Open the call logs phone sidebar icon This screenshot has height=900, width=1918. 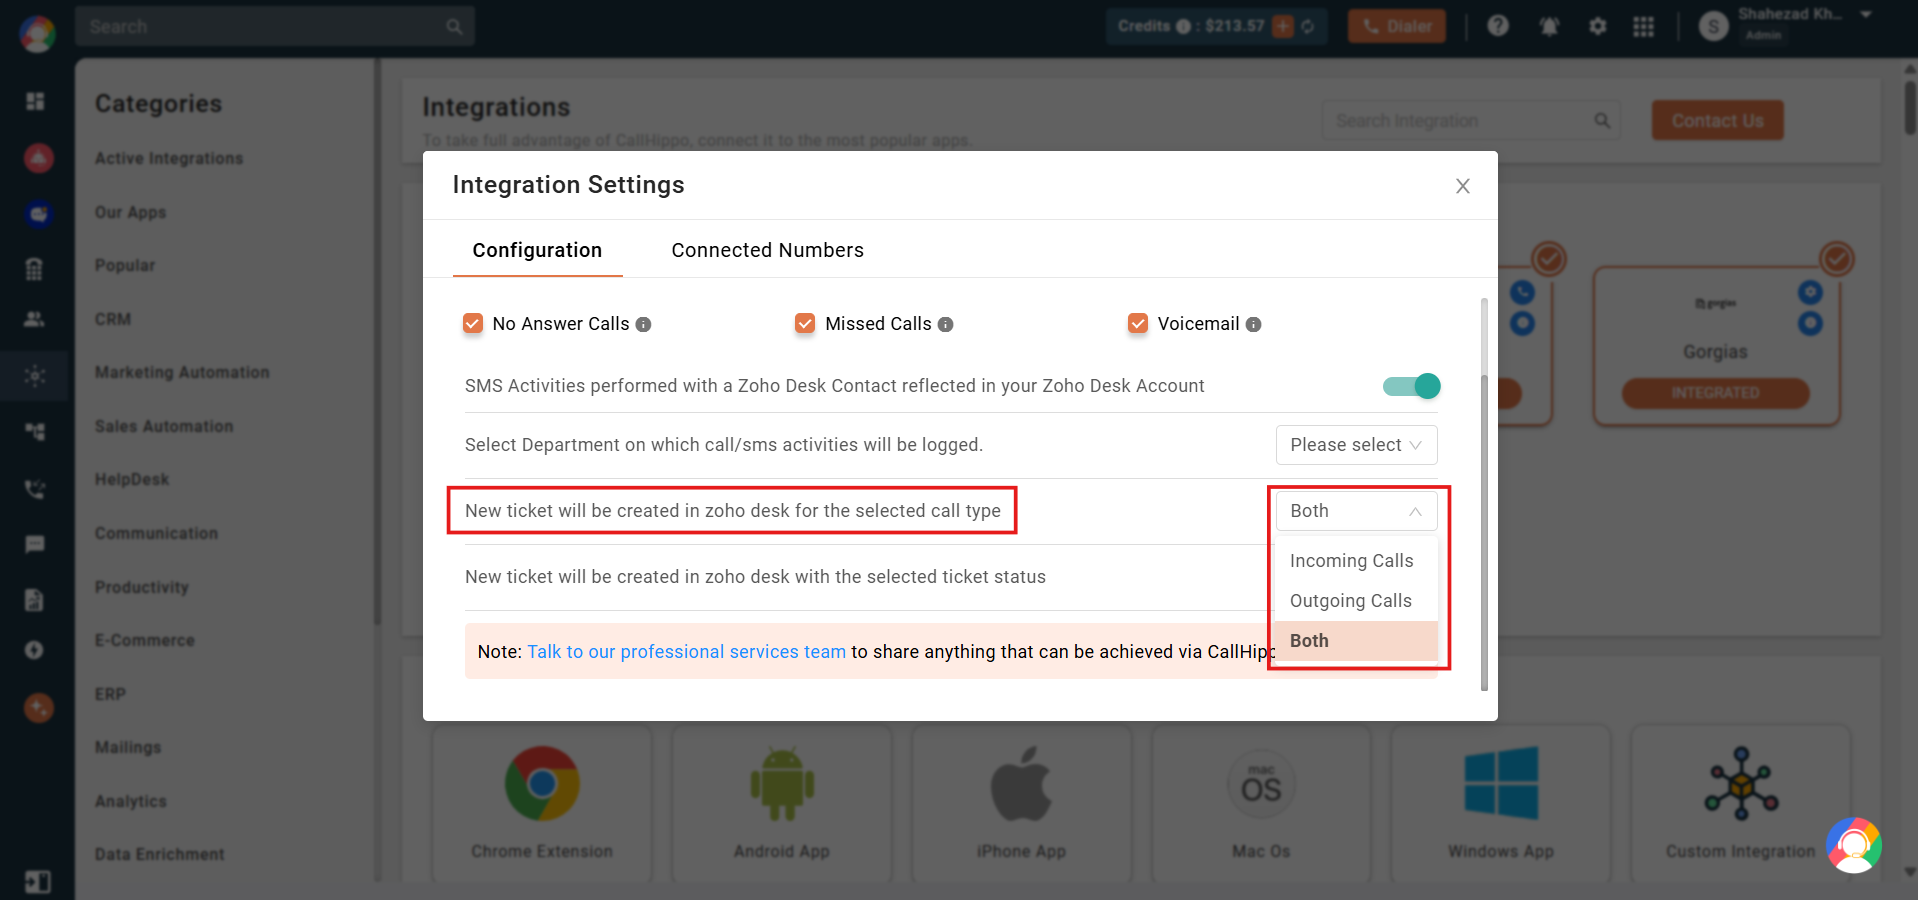(x=35, y=489)
